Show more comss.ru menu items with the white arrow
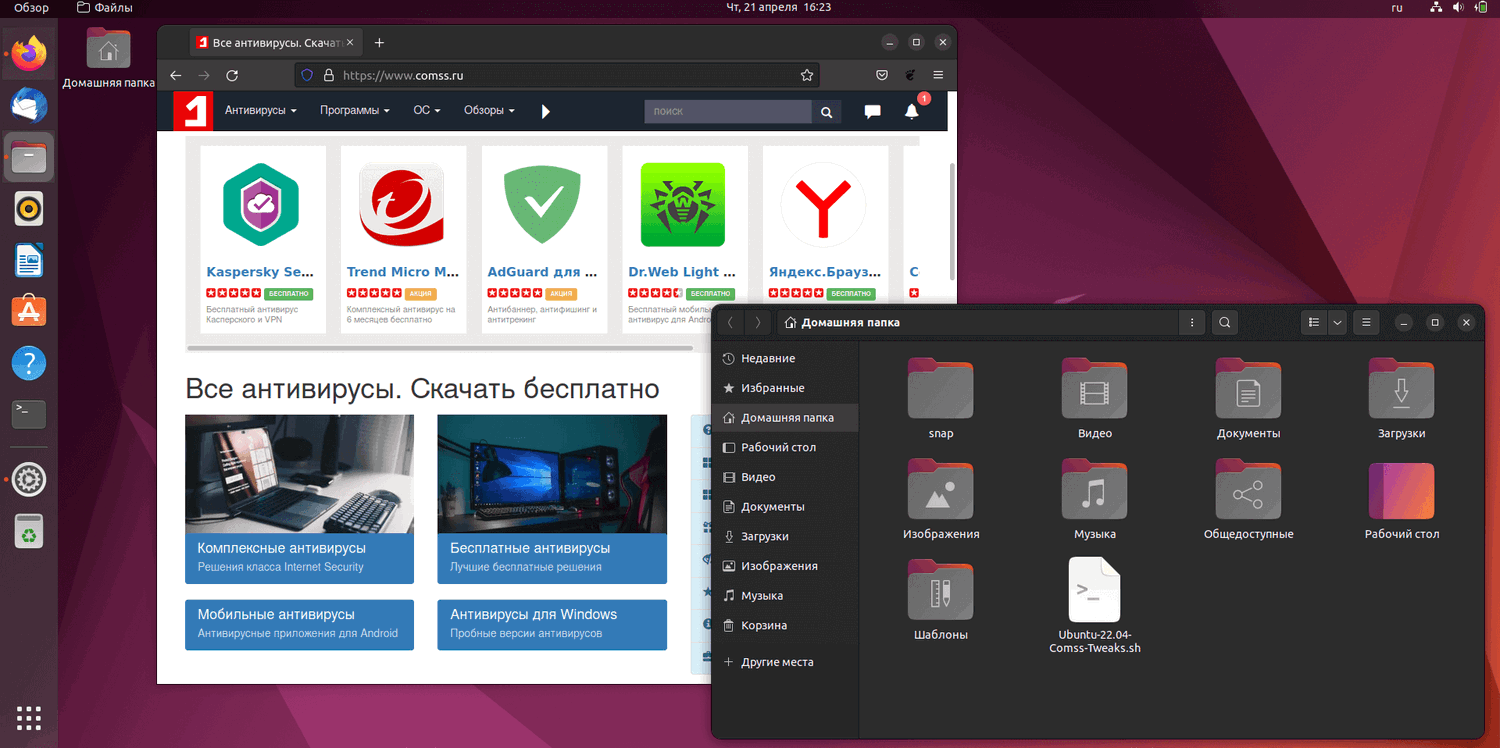Screen dimensions: 1500x748 point(546,112)
